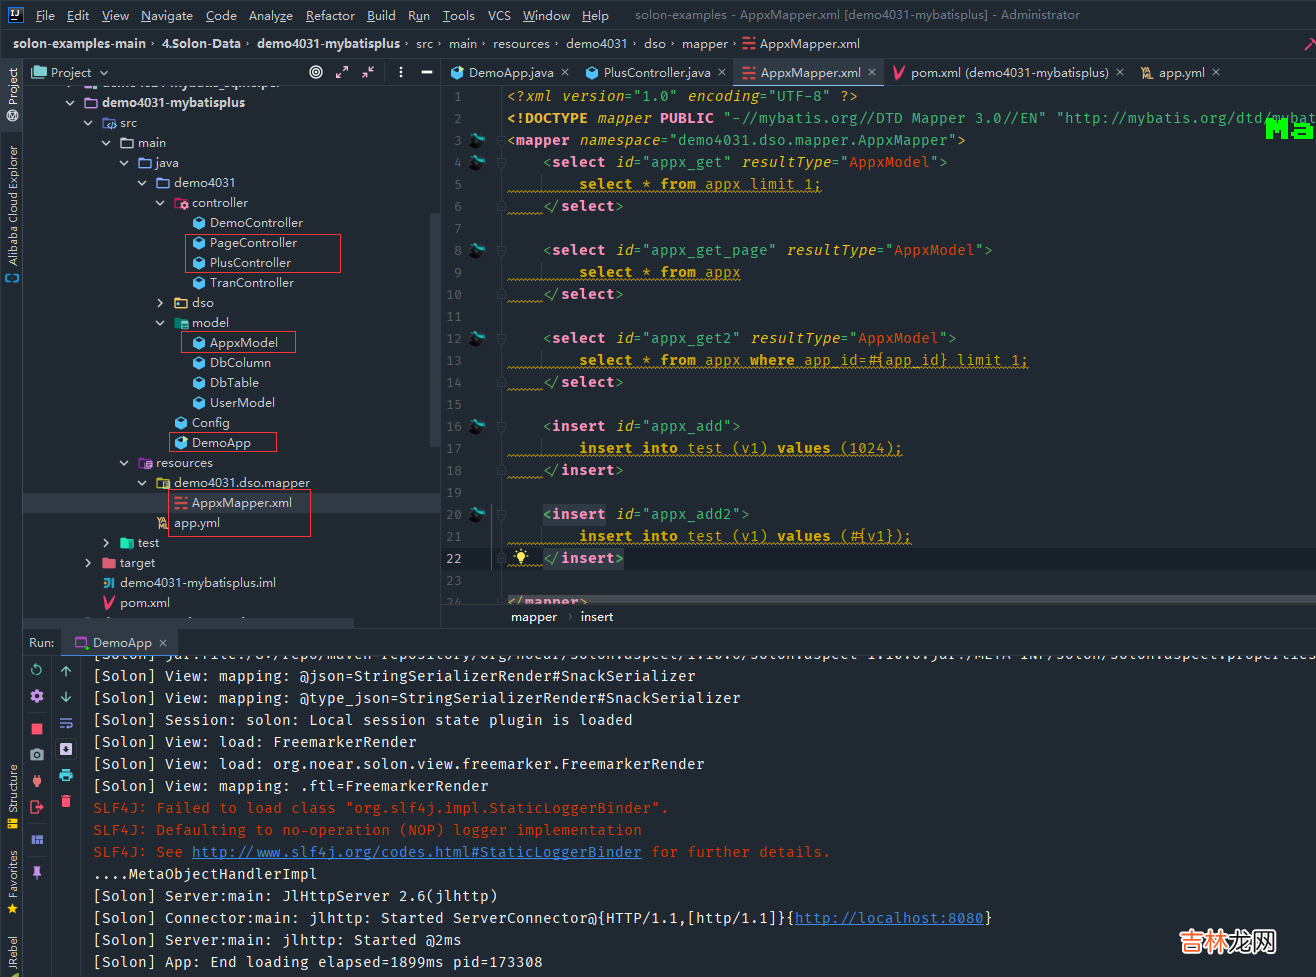Click the intention lightbulb on line 22

click(520, 557)
